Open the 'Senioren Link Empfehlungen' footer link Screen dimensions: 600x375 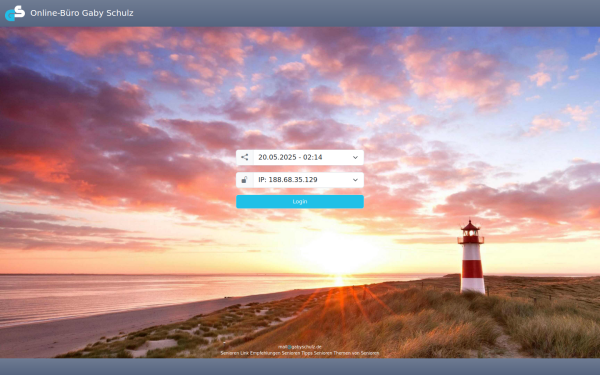click(x=251, y=353)
